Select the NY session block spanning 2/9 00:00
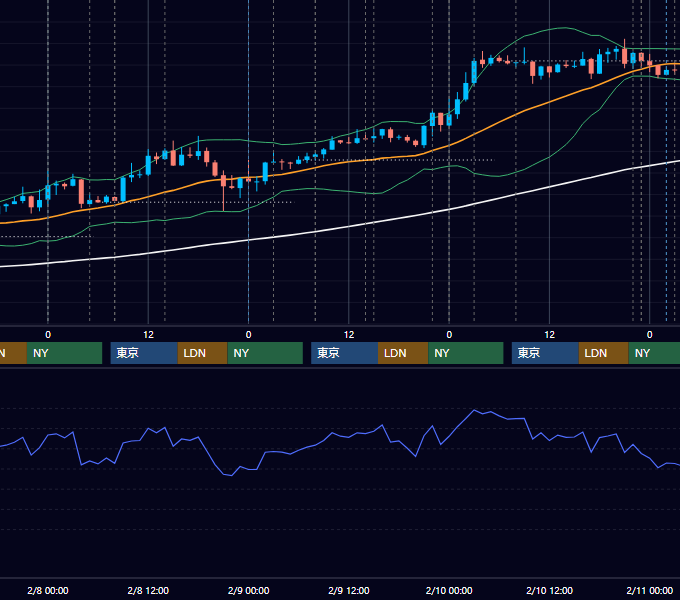 (x=265, y=353)
